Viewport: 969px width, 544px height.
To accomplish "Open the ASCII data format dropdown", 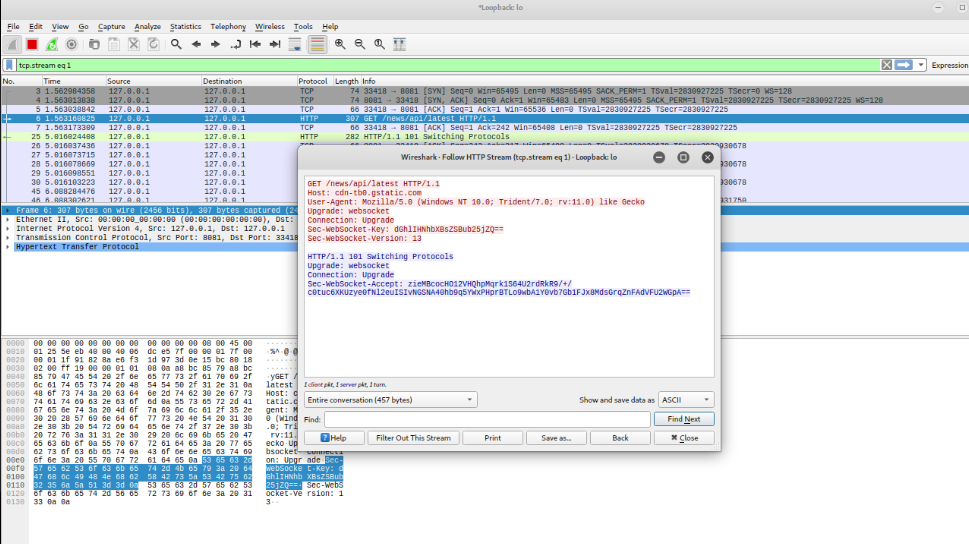I will 685,400.
